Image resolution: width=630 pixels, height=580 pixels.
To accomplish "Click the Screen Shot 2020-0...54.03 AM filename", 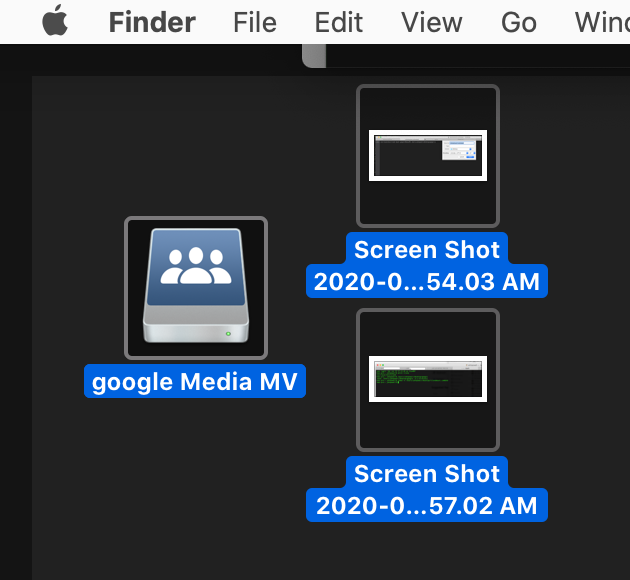I will (427, 265).
